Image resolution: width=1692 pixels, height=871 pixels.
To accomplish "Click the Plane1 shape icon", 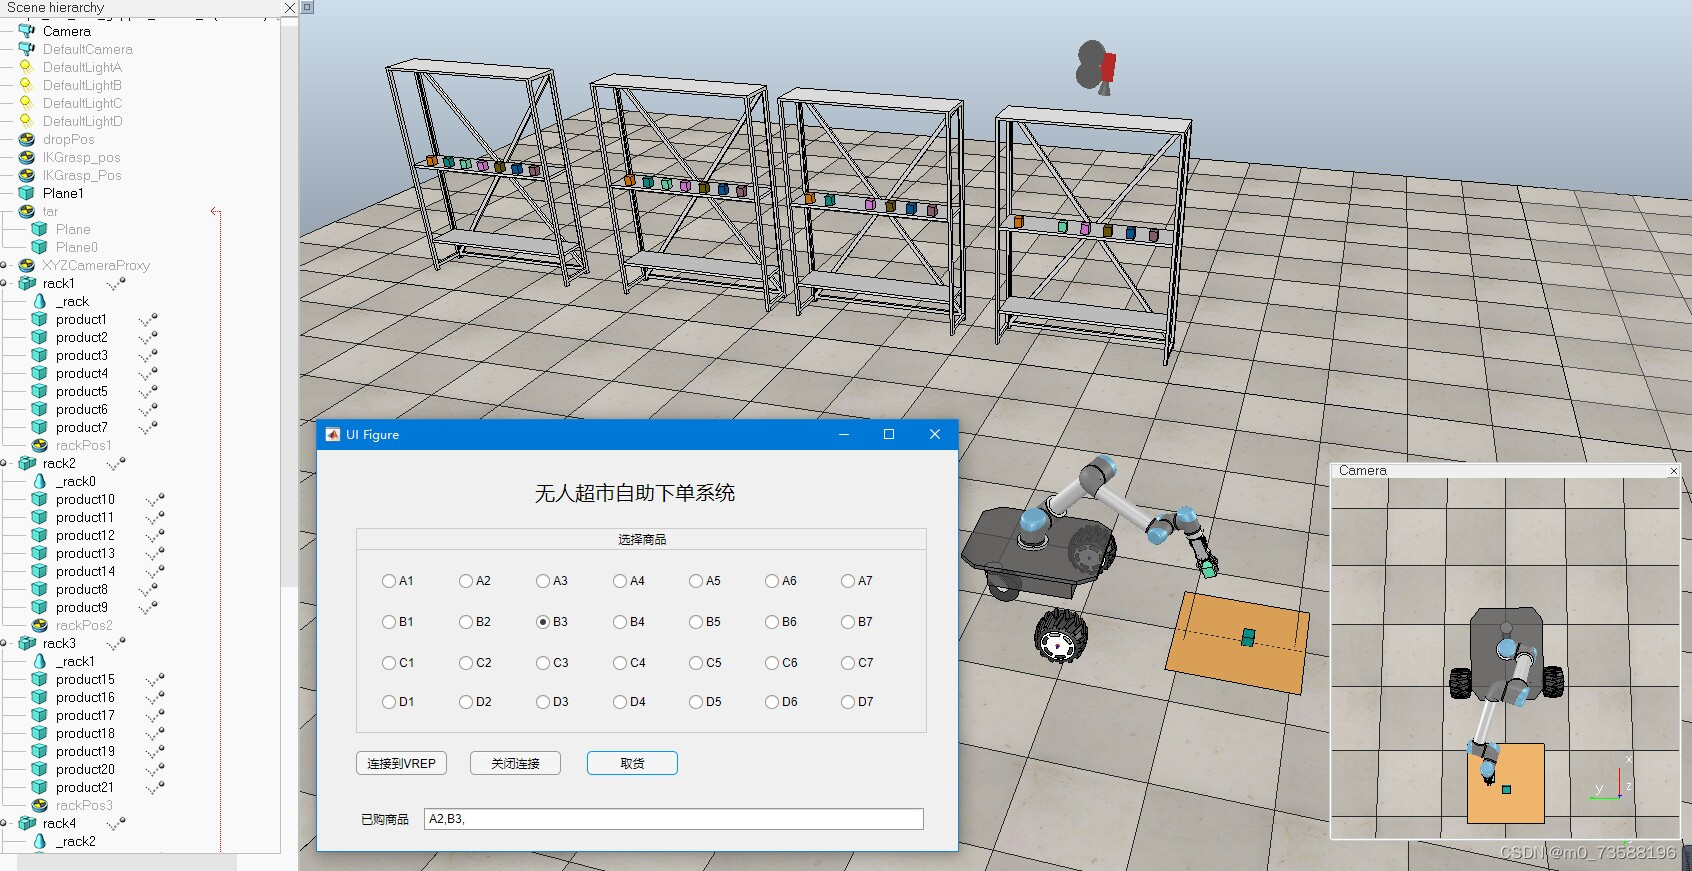I will 27,193.
